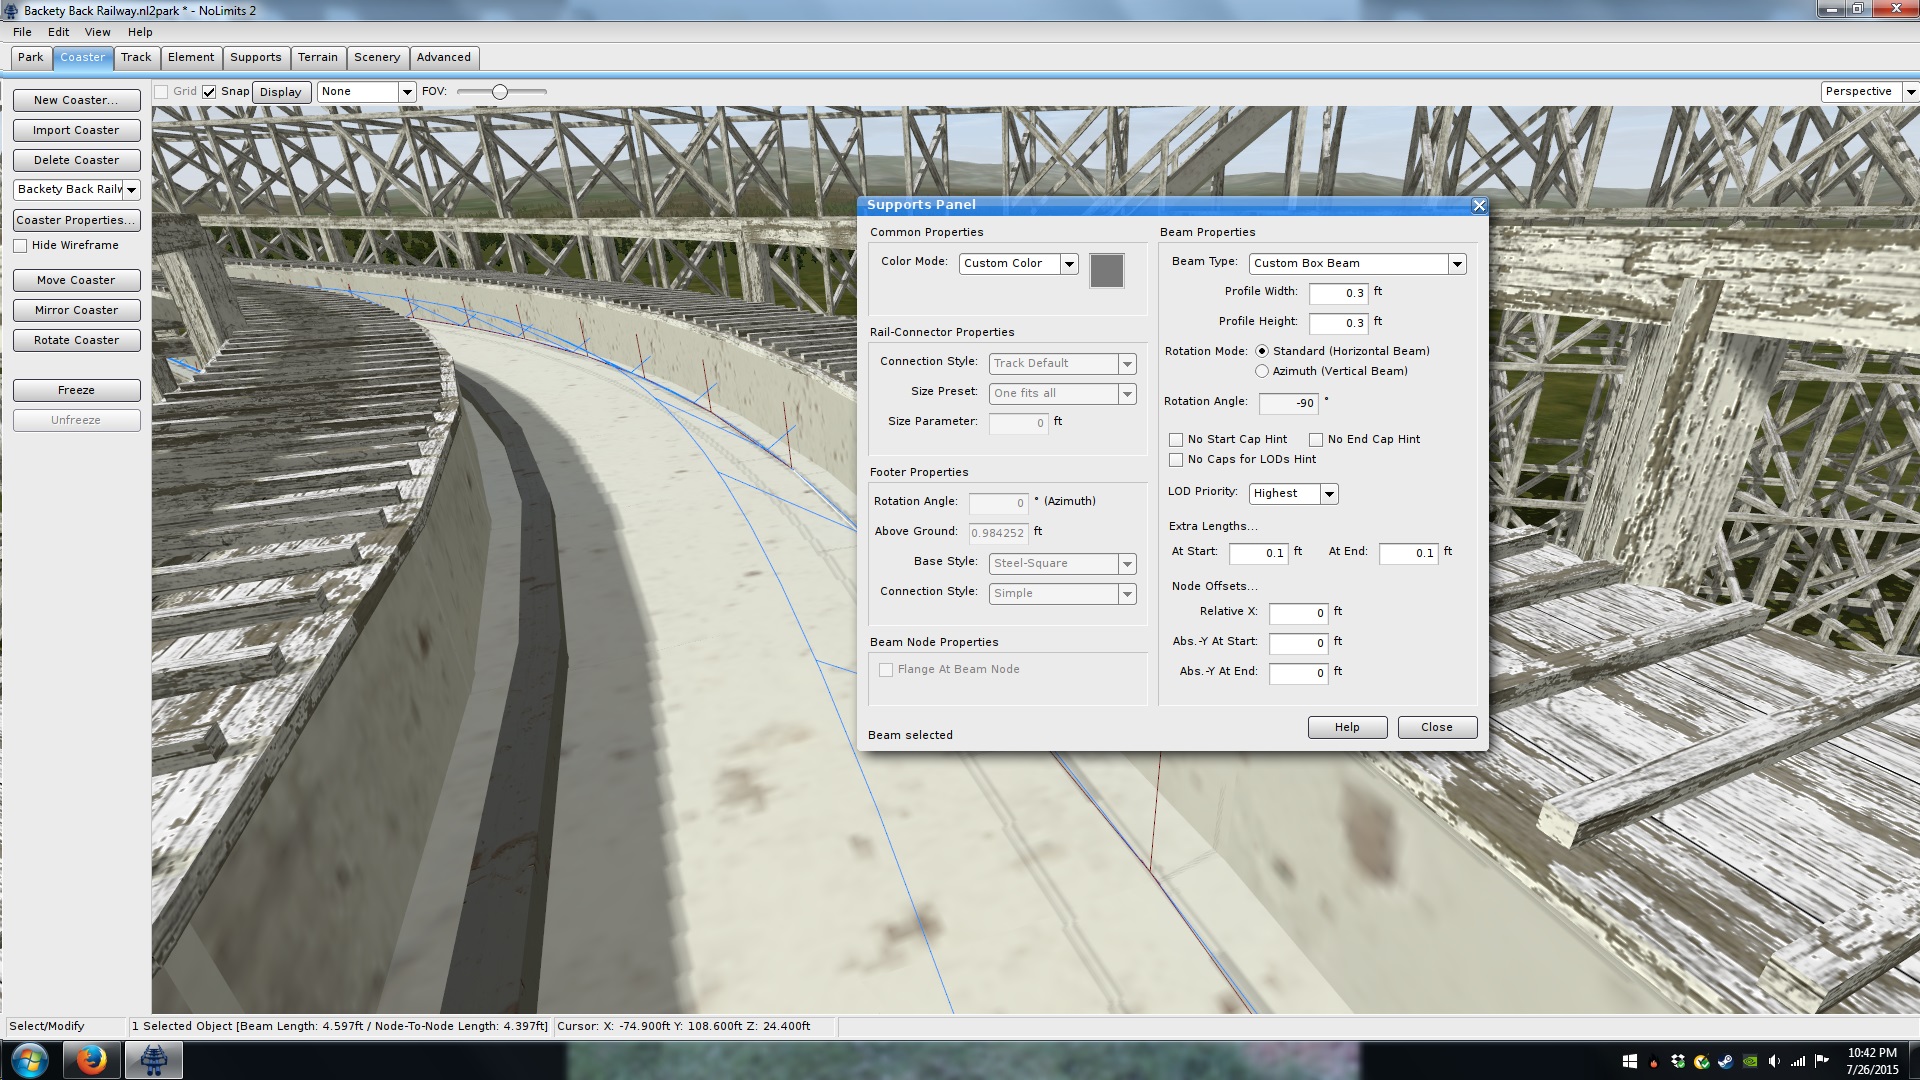The width and height of the screenshot is (1920, 1080).
Task: Expand the Beam Type dropdown
Action: [1456, 264]
